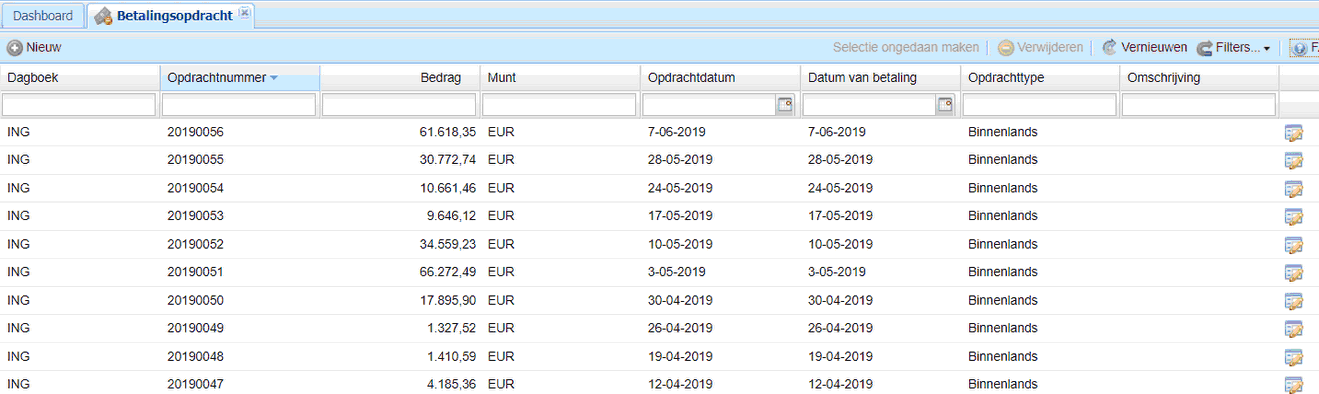The height and width of the screenshot is (394, 1319).
Task: Open row icon for order 20190051
Action: (1293, 272)
